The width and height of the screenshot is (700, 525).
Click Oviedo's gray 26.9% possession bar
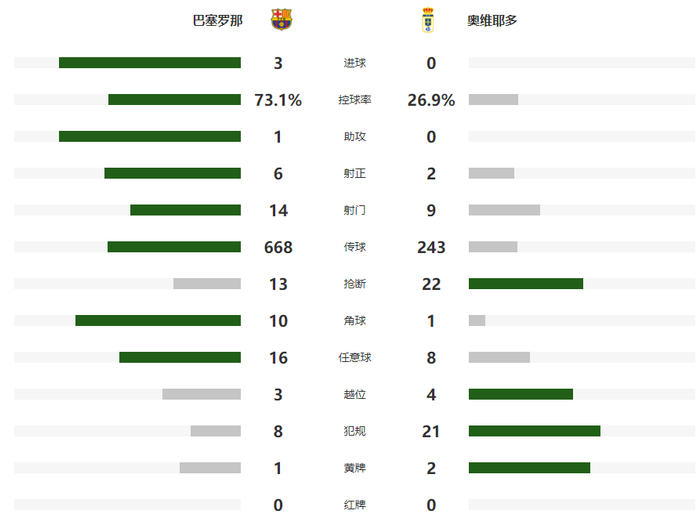493,100
